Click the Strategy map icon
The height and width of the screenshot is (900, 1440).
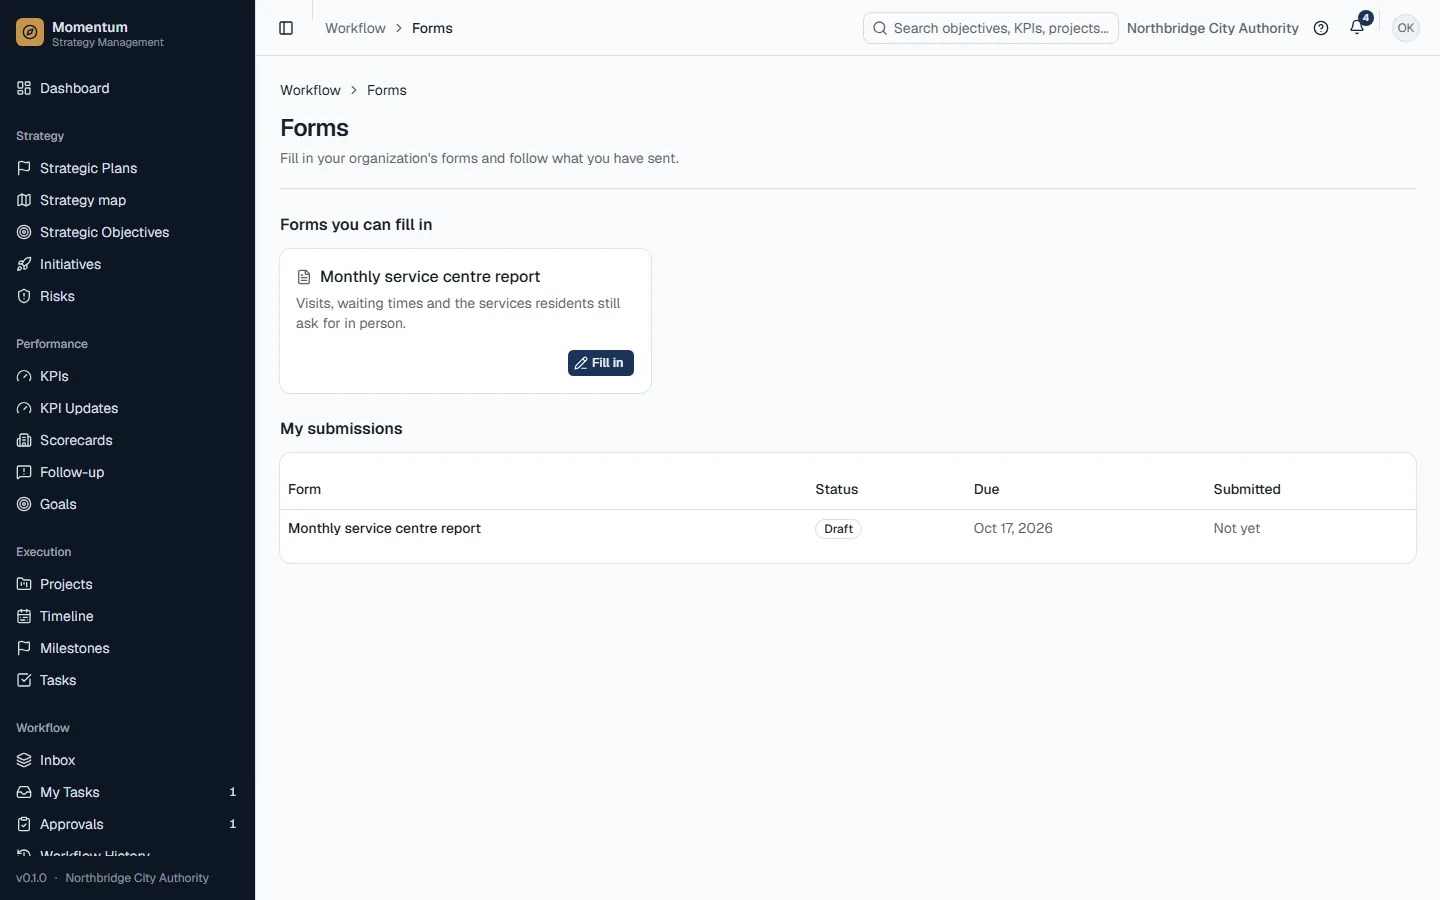(24, 200)
